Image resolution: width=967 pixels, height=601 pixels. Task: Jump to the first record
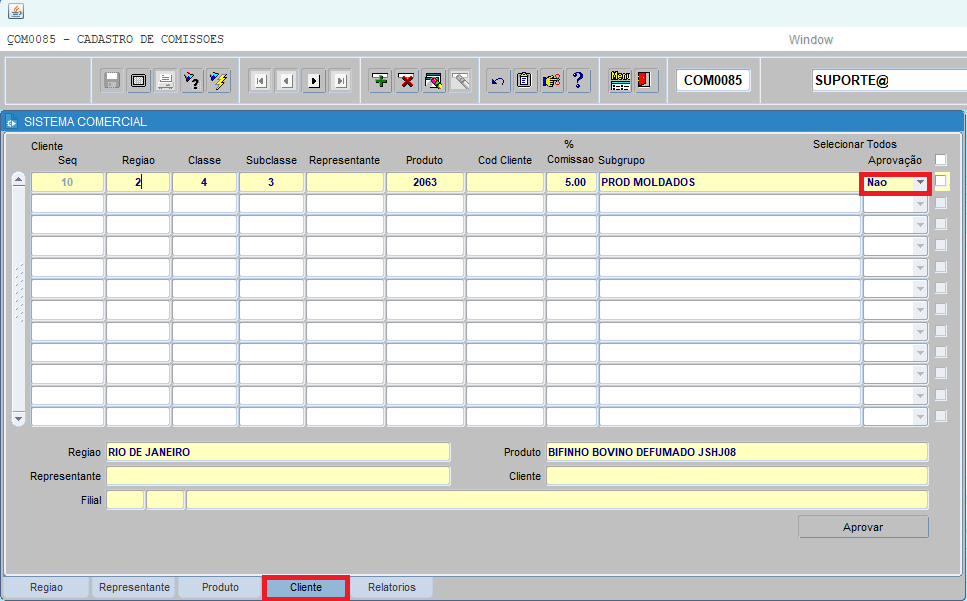pos(261,81)
